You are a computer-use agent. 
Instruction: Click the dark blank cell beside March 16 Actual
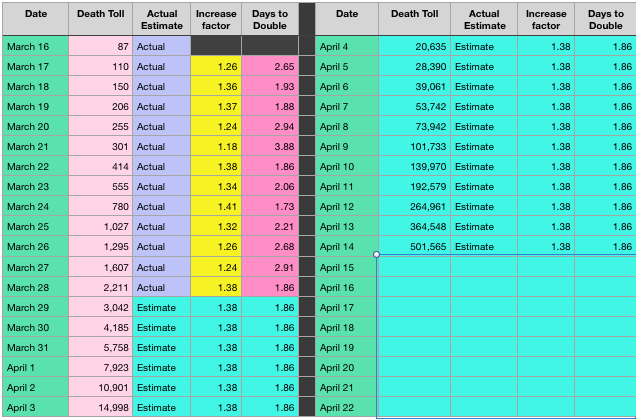[216, 46]
